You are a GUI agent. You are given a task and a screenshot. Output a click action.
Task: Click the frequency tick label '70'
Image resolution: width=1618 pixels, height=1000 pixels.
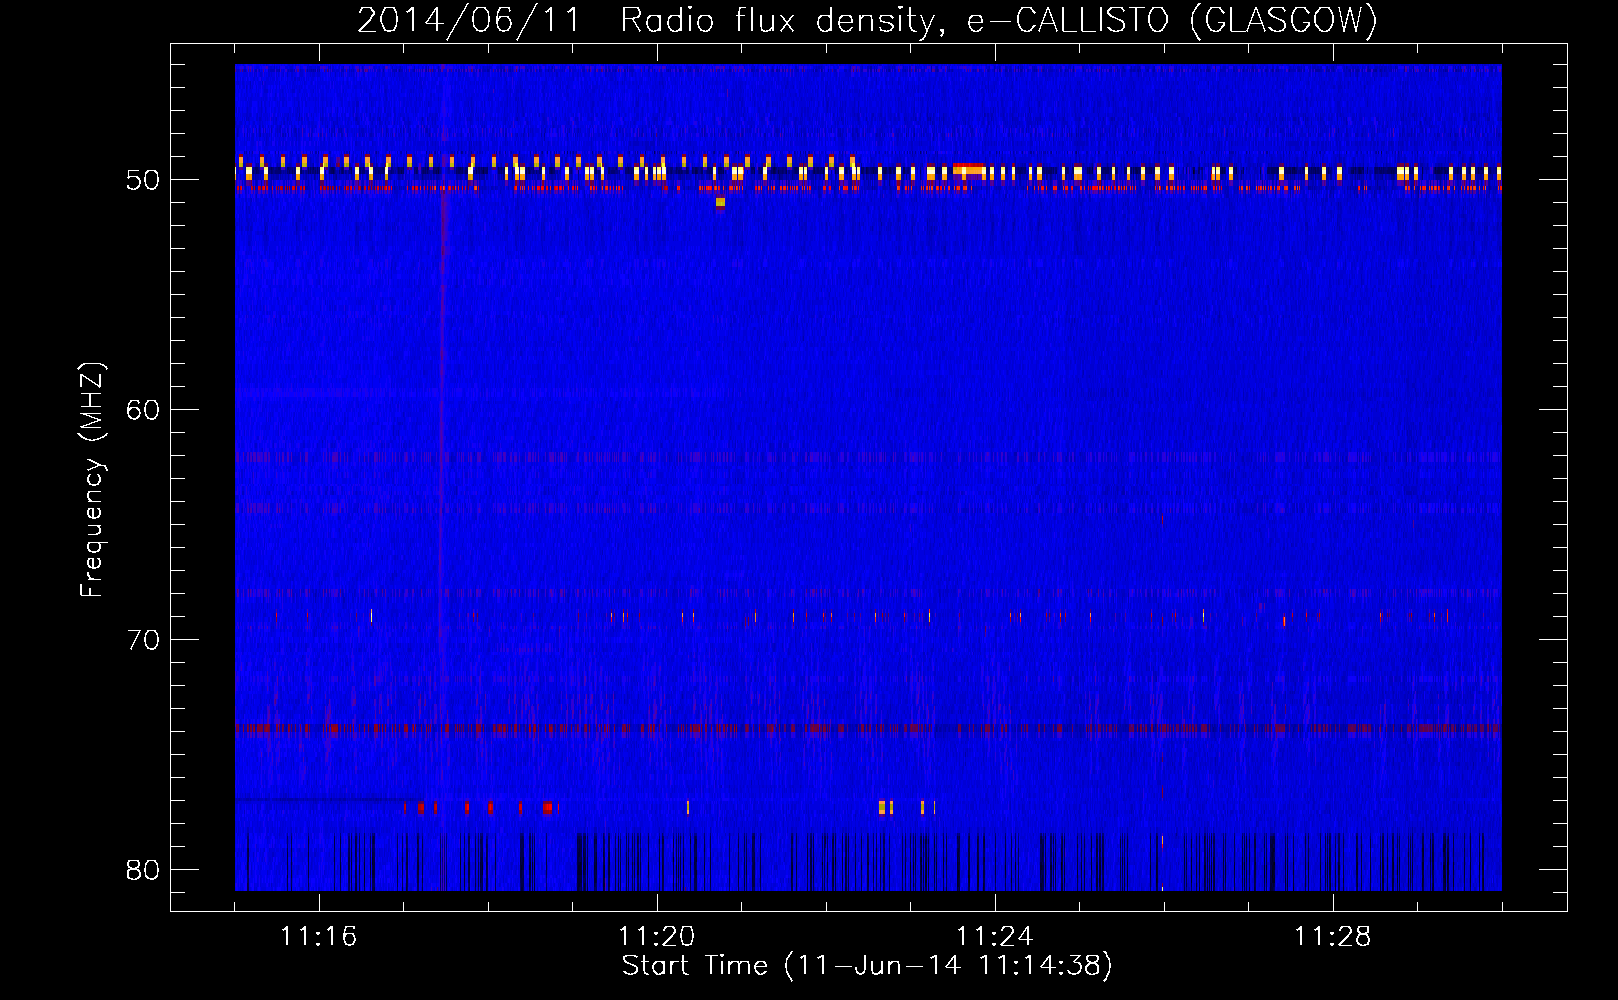tap(143, 640)
